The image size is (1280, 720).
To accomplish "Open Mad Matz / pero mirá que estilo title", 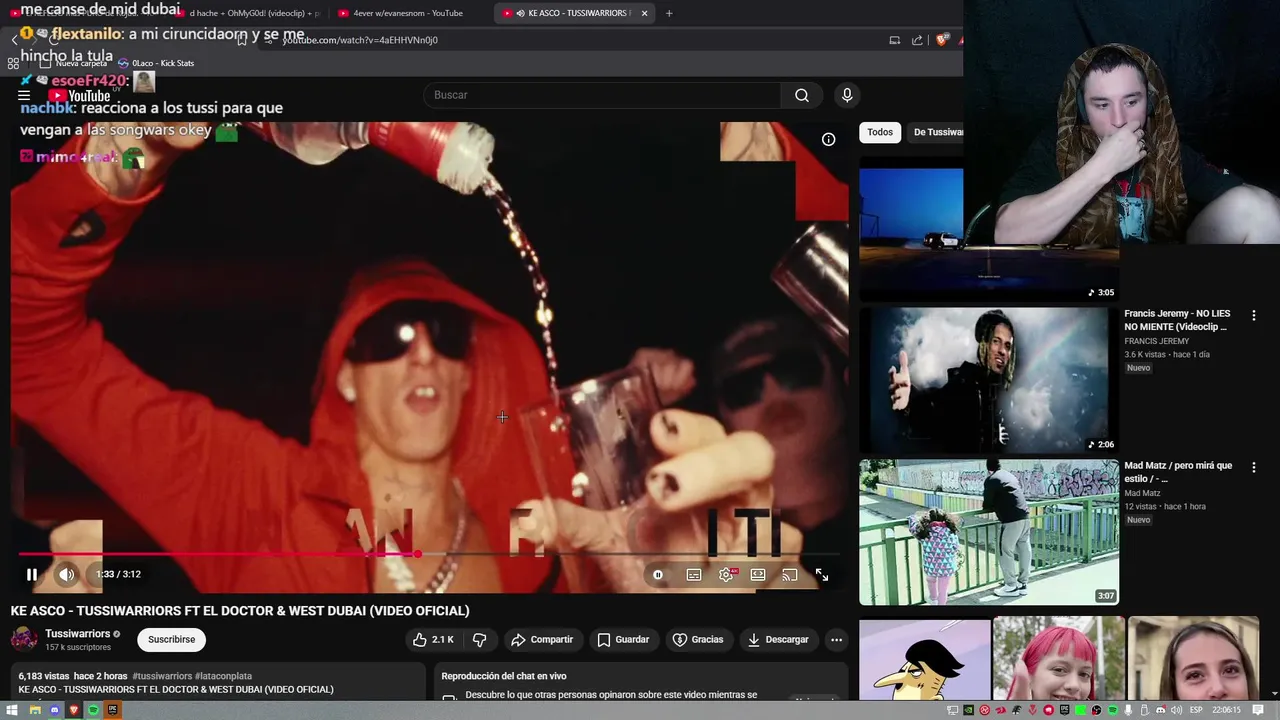I will 1178,472.
